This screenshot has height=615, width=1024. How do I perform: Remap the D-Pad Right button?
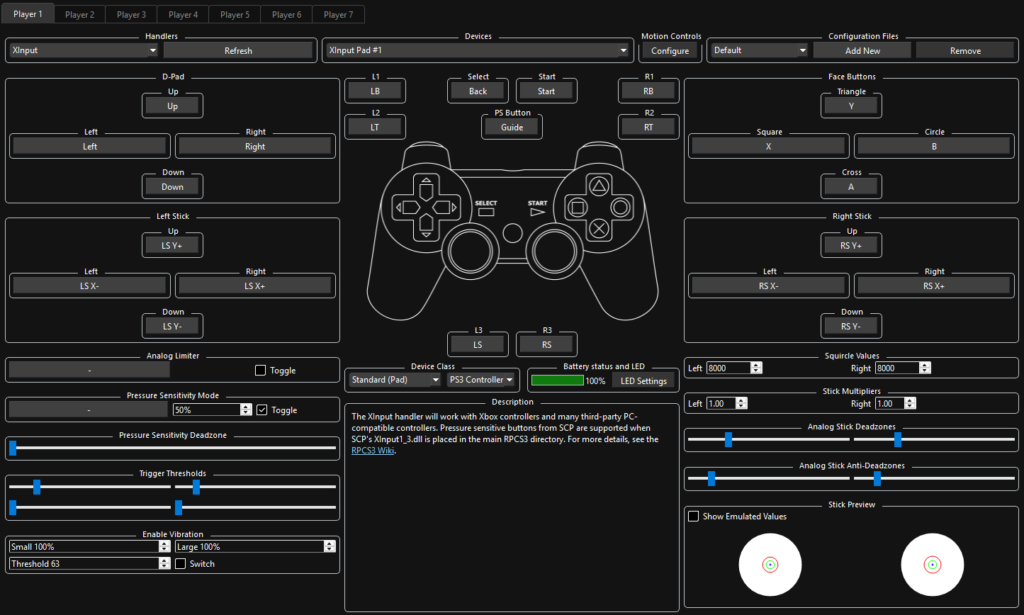[255, 146]
